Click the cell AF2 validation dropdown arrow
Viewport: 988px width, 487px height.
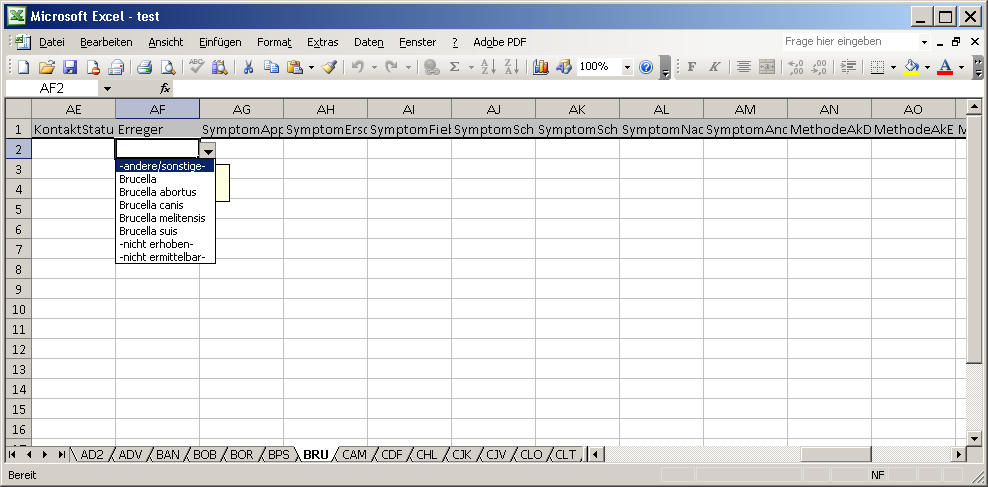tap(208, 149)
